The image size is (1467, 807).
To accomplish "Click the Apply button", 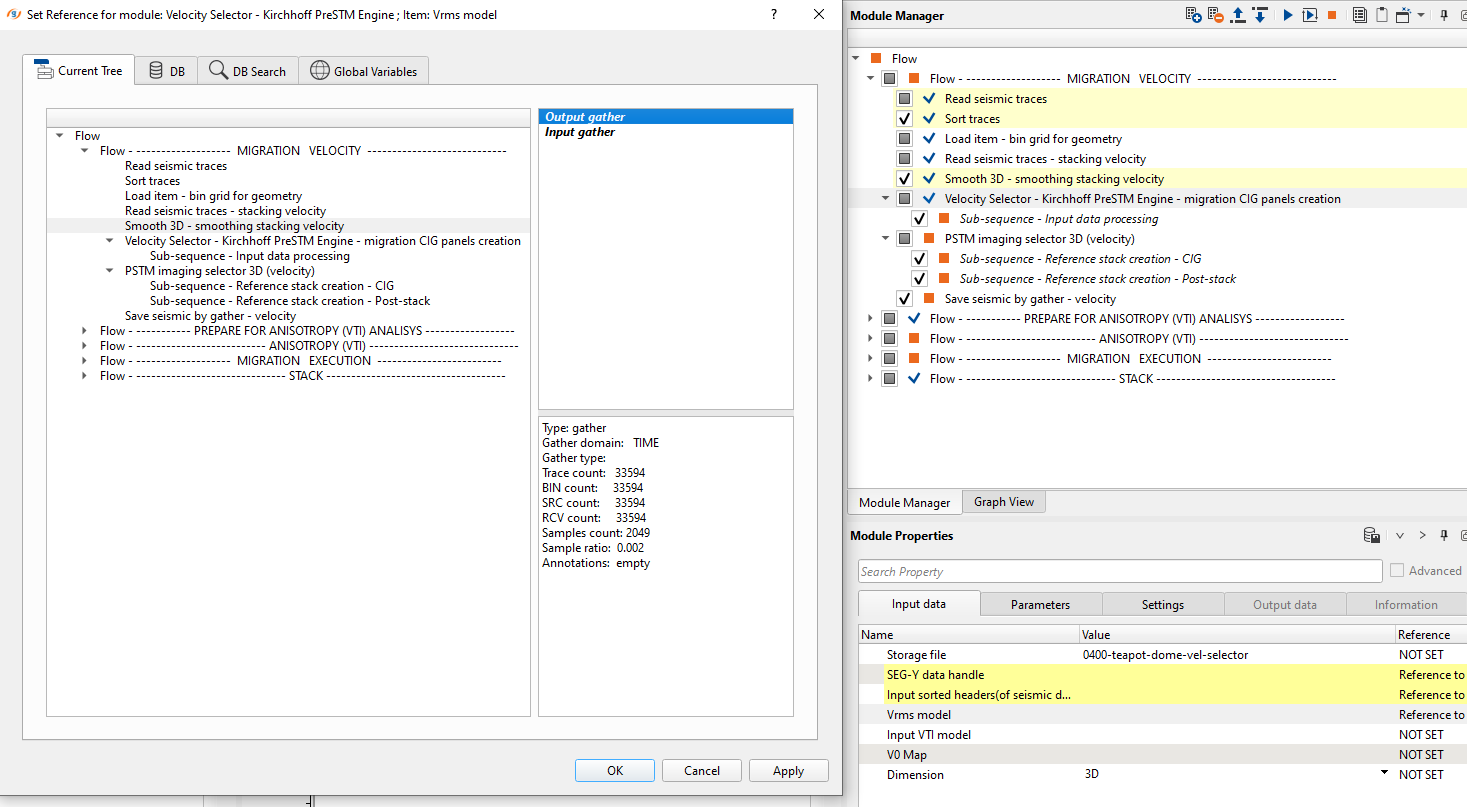I will 788,770.
